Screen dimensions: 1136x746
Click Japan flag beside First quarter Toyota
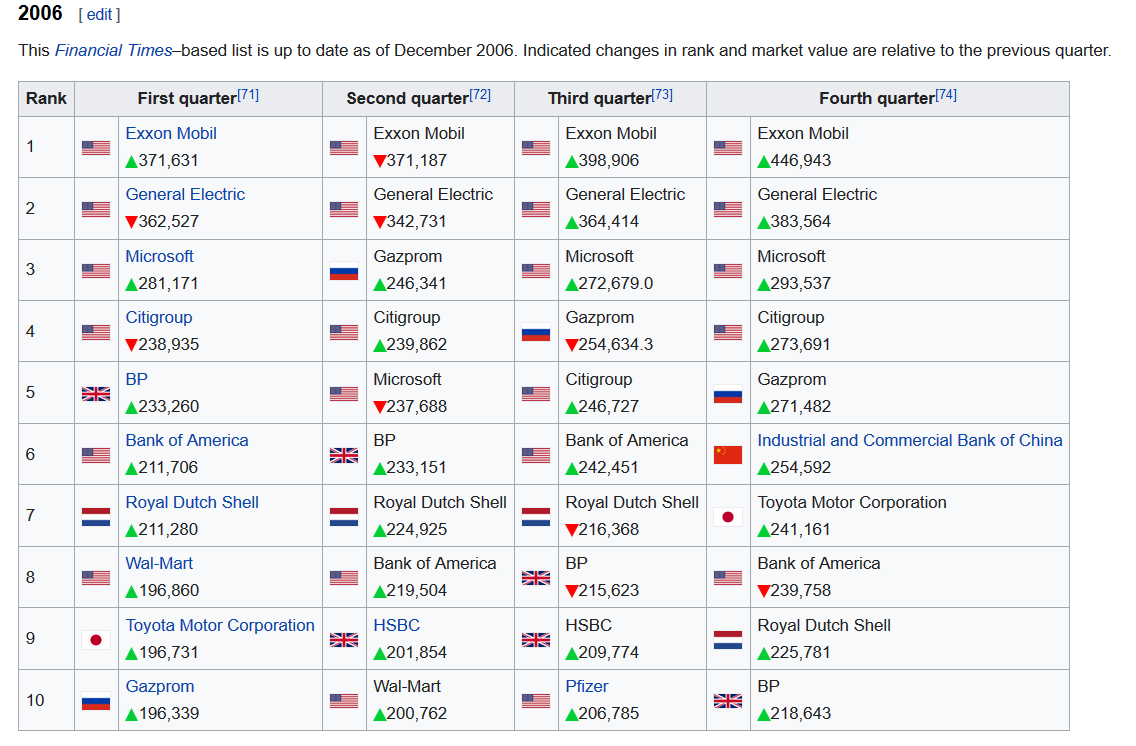pyautogui.click(x=96, y=640)
